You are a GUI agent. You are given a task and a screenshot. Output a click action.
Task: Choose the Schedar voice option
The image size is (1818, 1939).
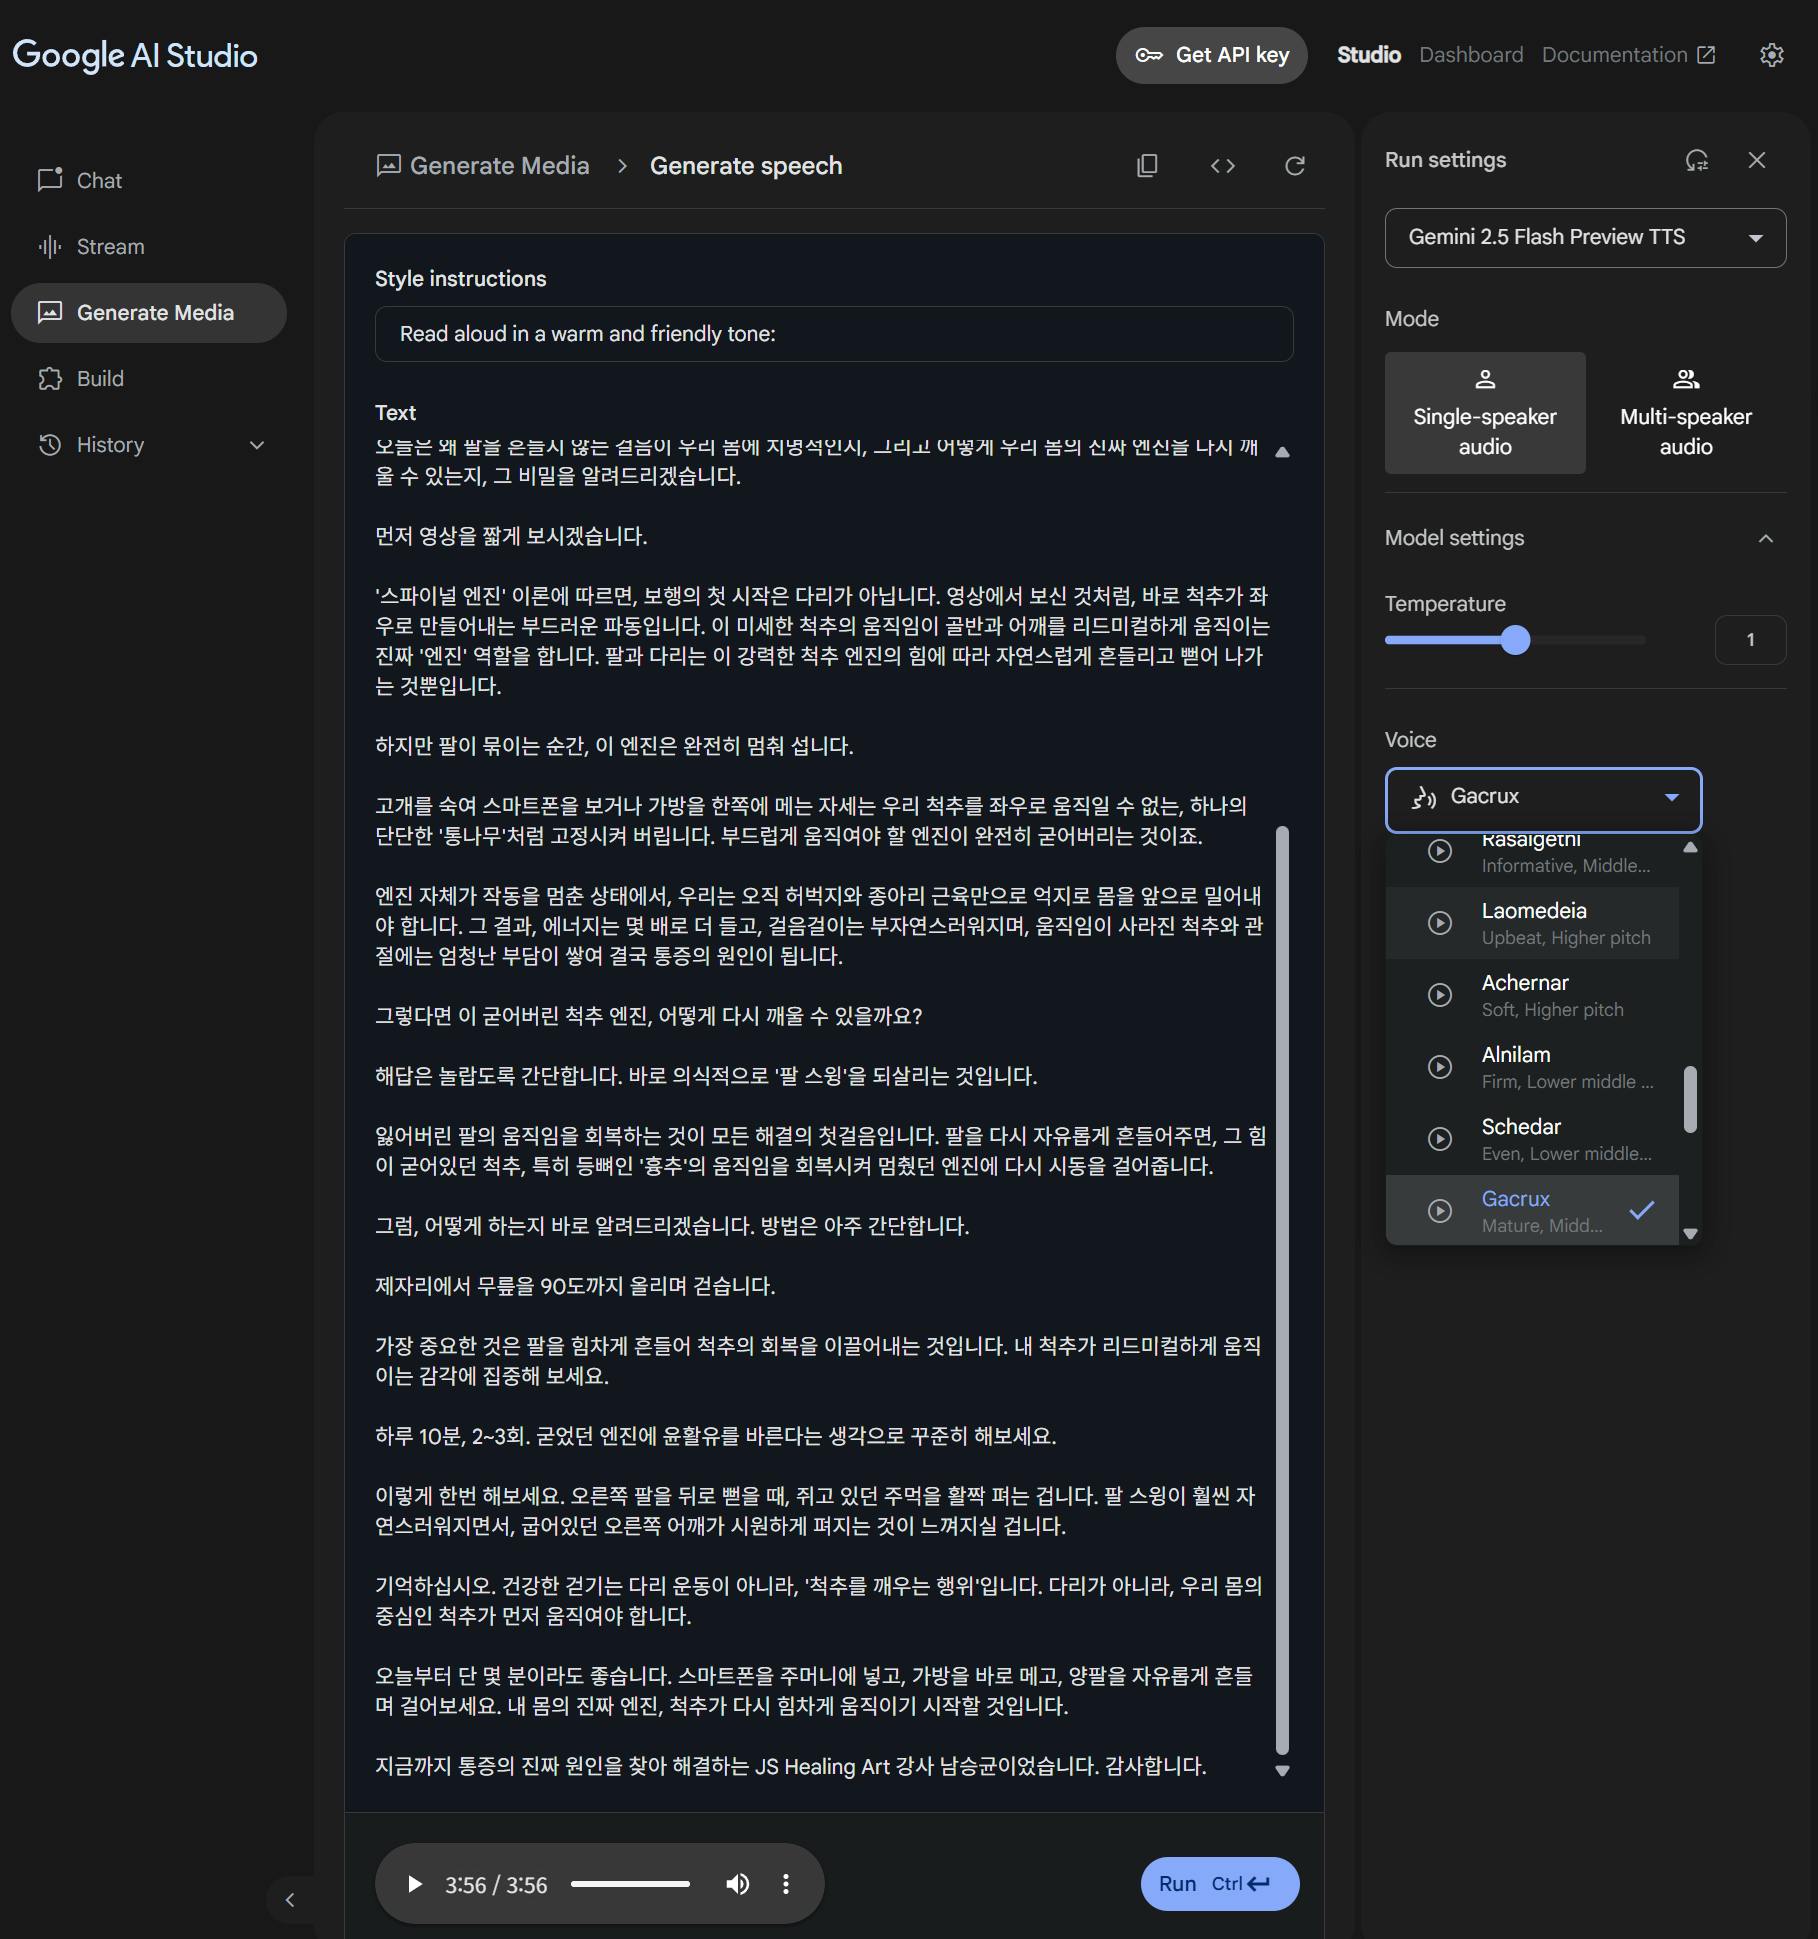point(1532,1139)
